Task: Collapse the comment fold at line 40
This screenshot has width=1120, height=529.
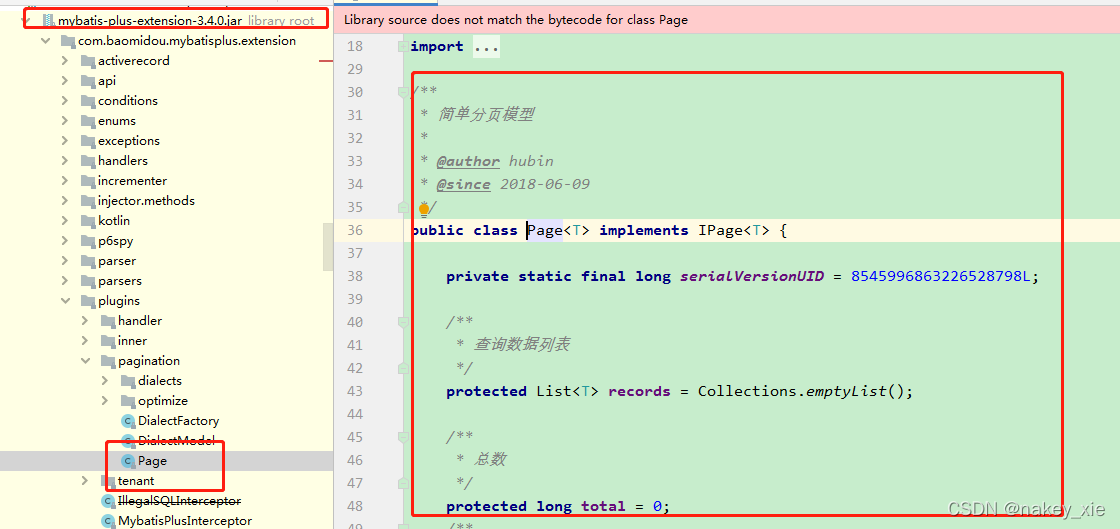Action: pos(403,322)
